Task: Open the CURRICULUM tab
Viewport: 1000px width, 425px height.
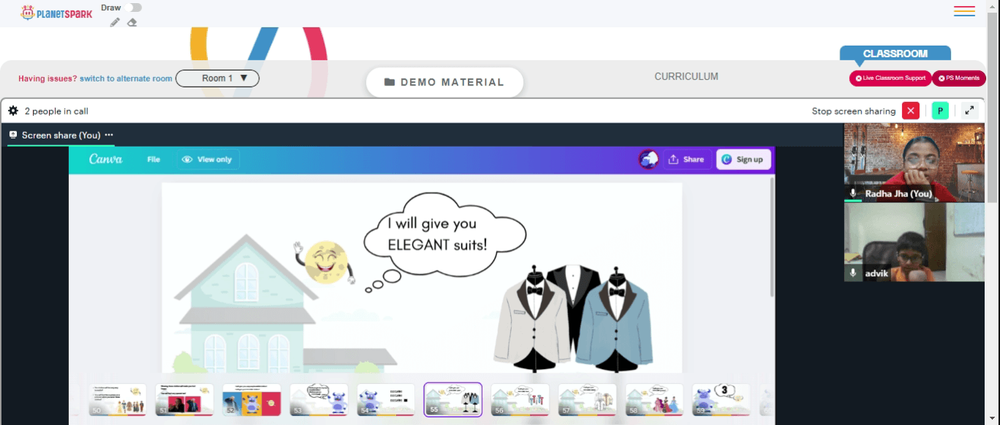Action: pos(686,77)
